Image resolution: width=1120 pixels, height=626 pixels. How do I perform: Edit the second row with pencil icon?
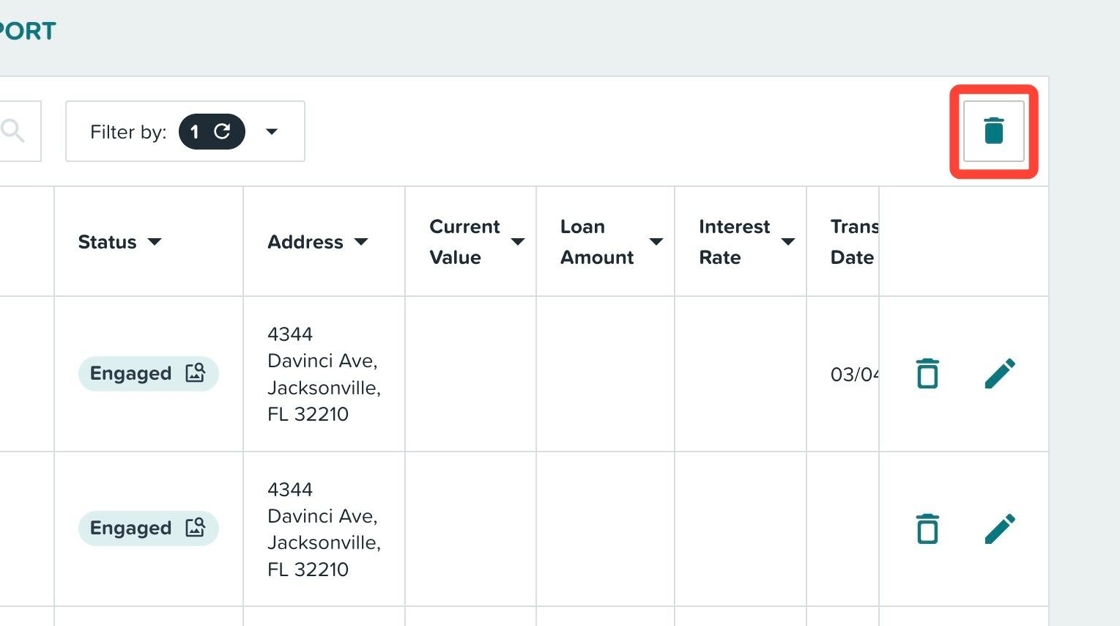coord(999,528)
